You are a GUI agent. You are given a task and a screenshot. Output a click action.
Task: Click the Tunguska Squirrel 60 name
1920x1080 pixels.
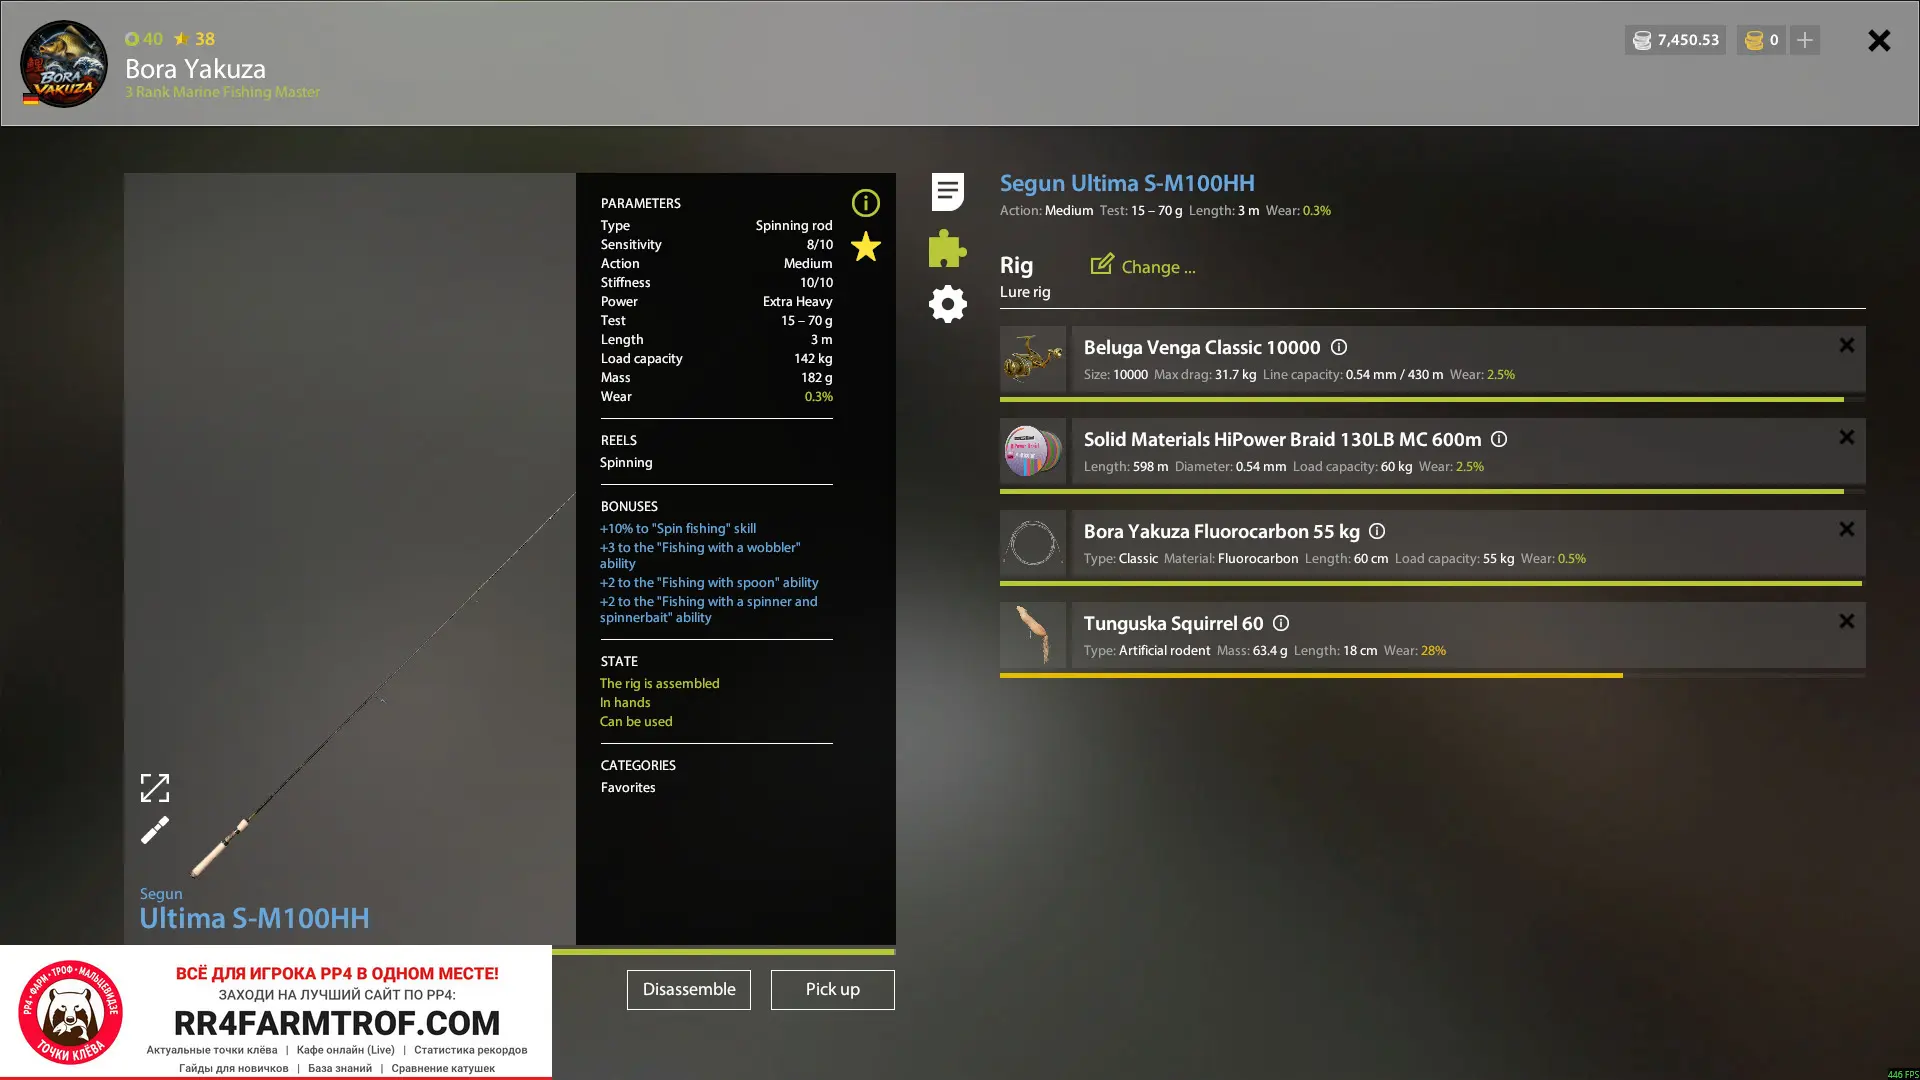coord(1173,623)
